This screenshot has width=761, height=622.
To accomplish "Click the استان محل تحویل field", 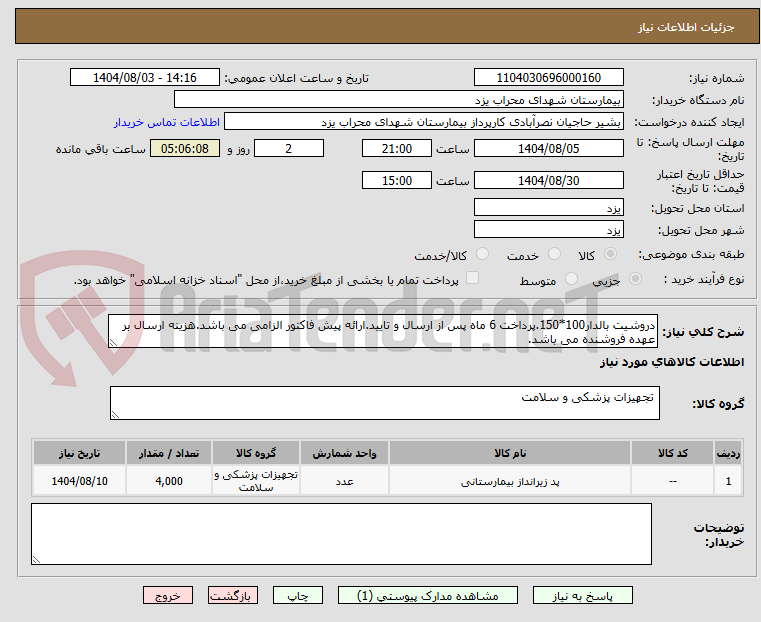I will 548,207.
